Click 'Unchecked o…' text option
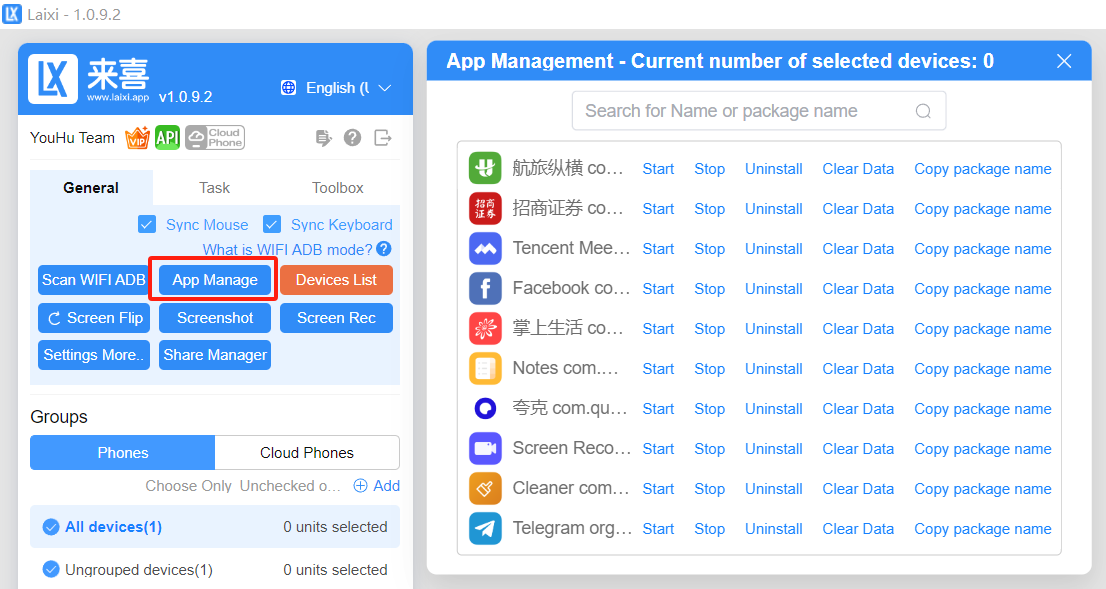This screenshot has width=1106, height=589. pyautogui.click(x=290, y=486)
